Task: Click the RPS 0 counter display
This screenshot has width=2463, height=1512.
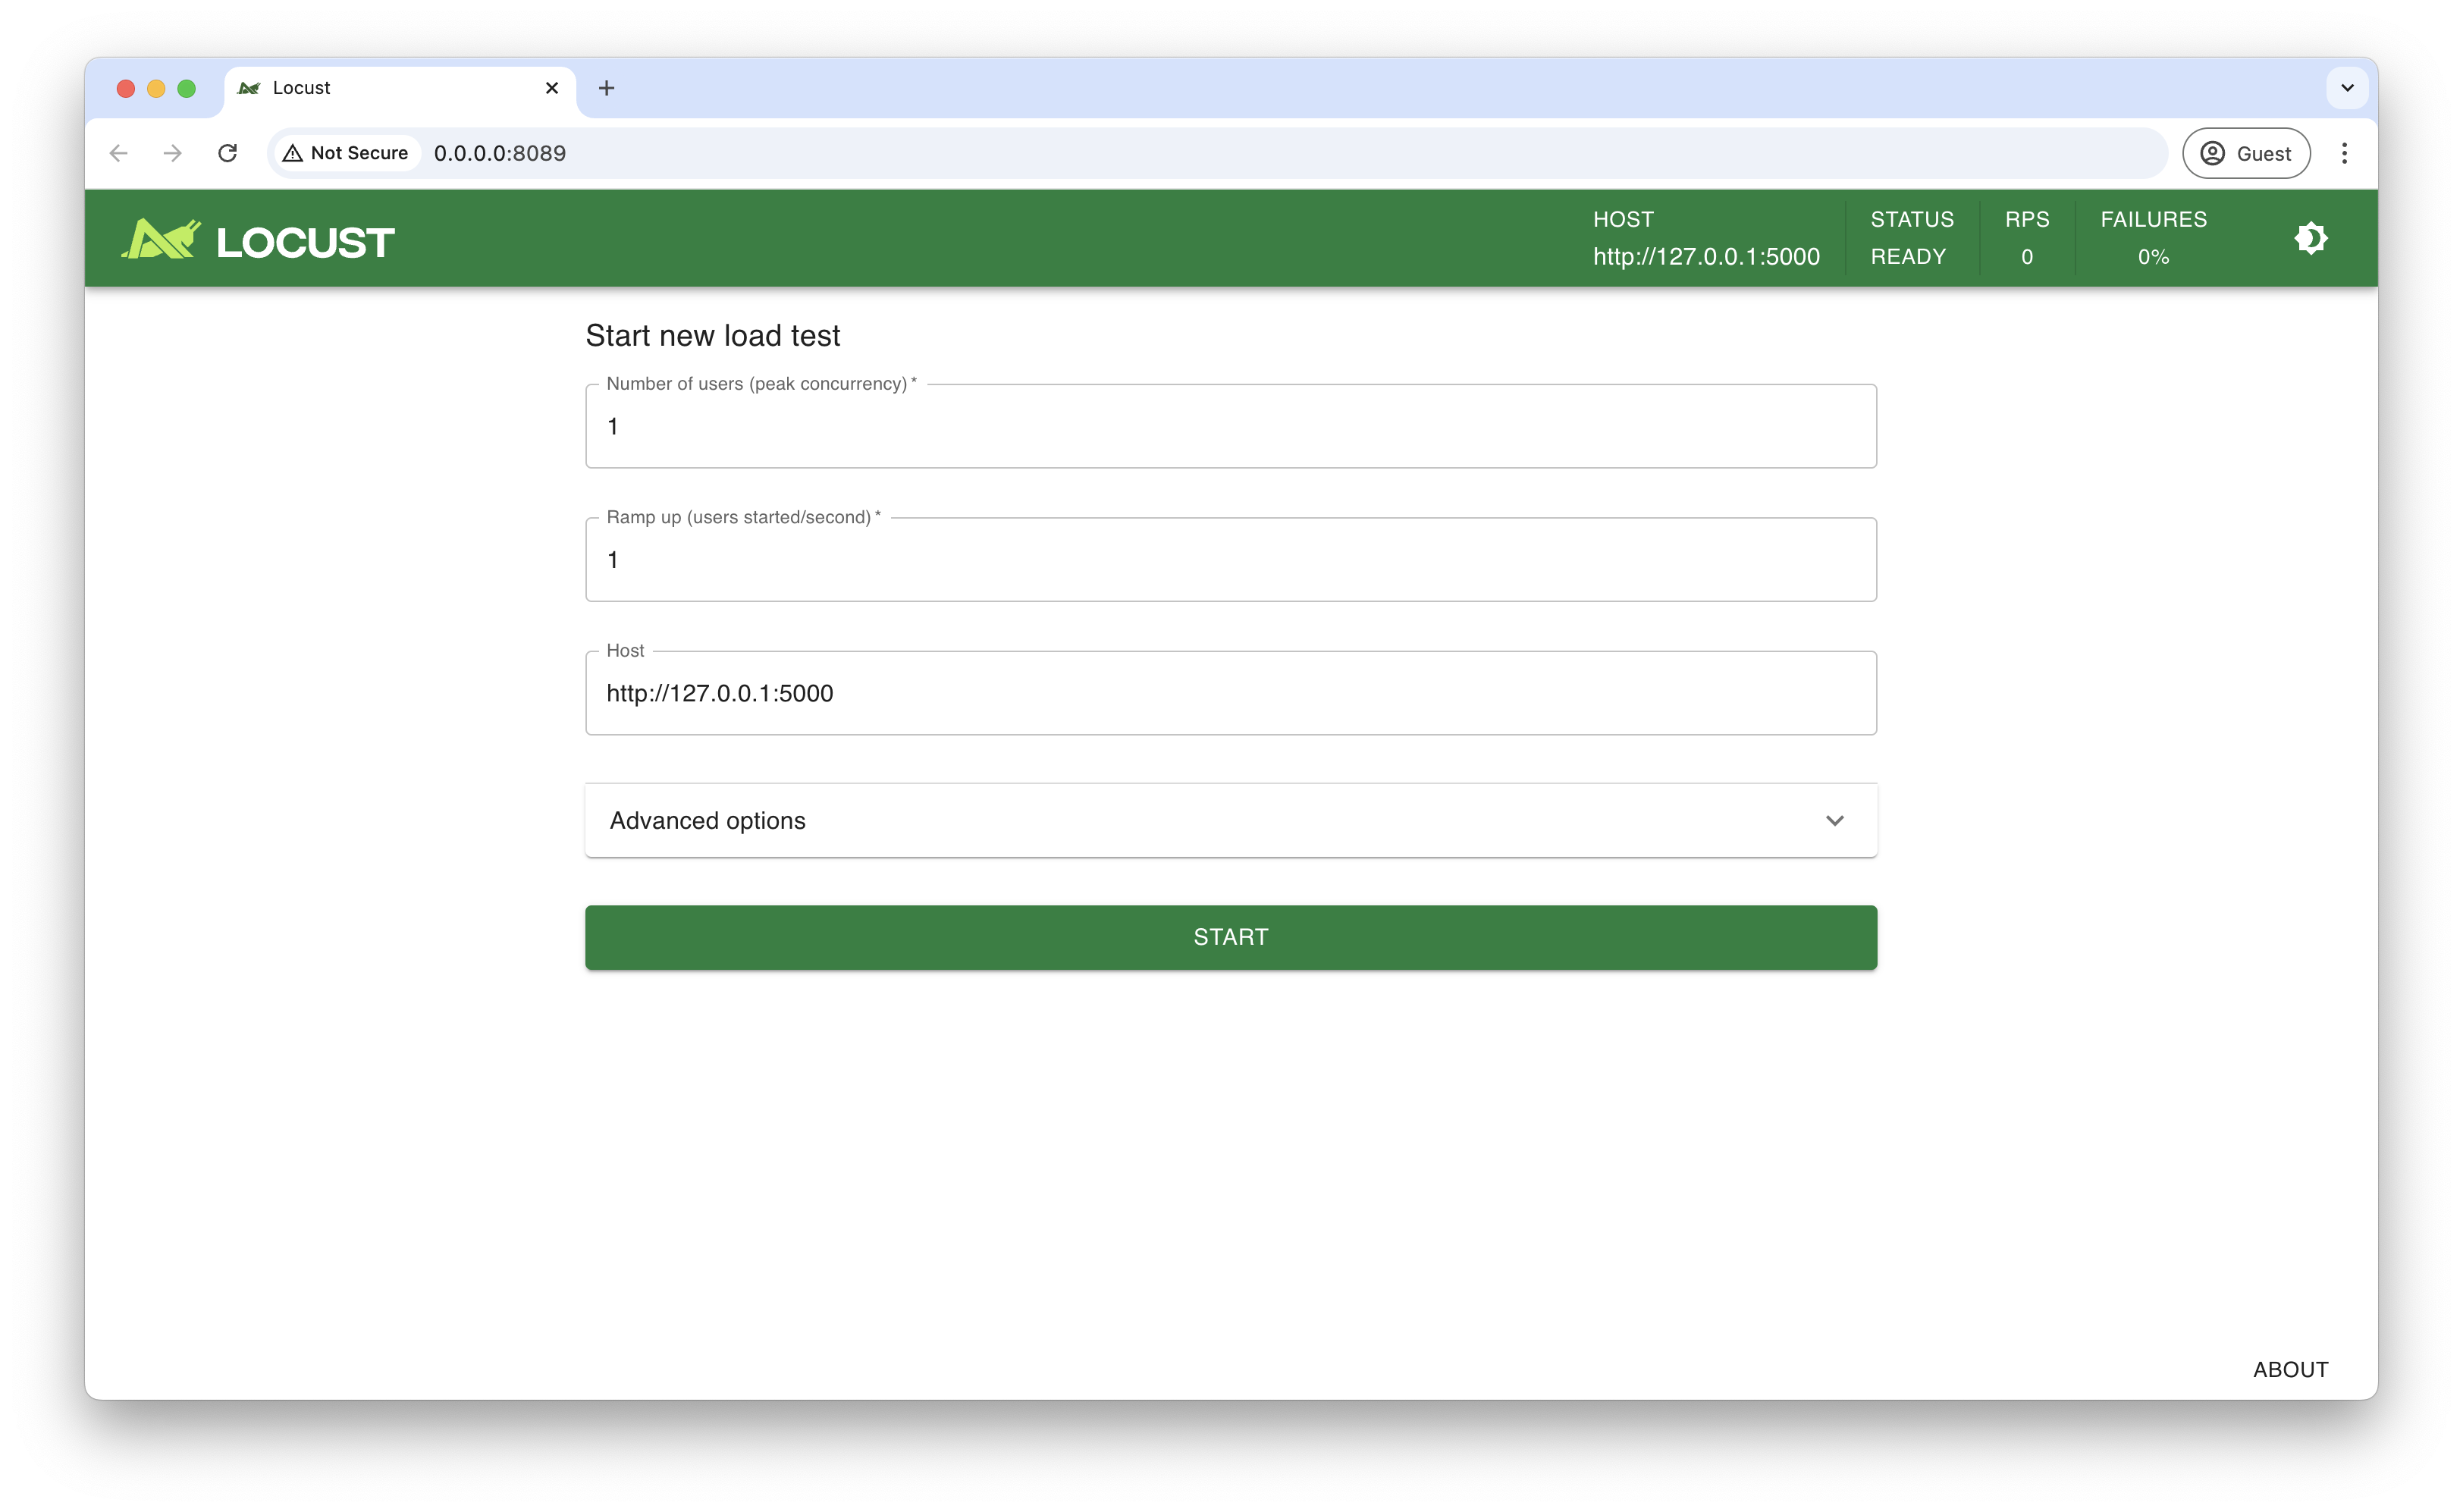Action: pos(2027,238)
